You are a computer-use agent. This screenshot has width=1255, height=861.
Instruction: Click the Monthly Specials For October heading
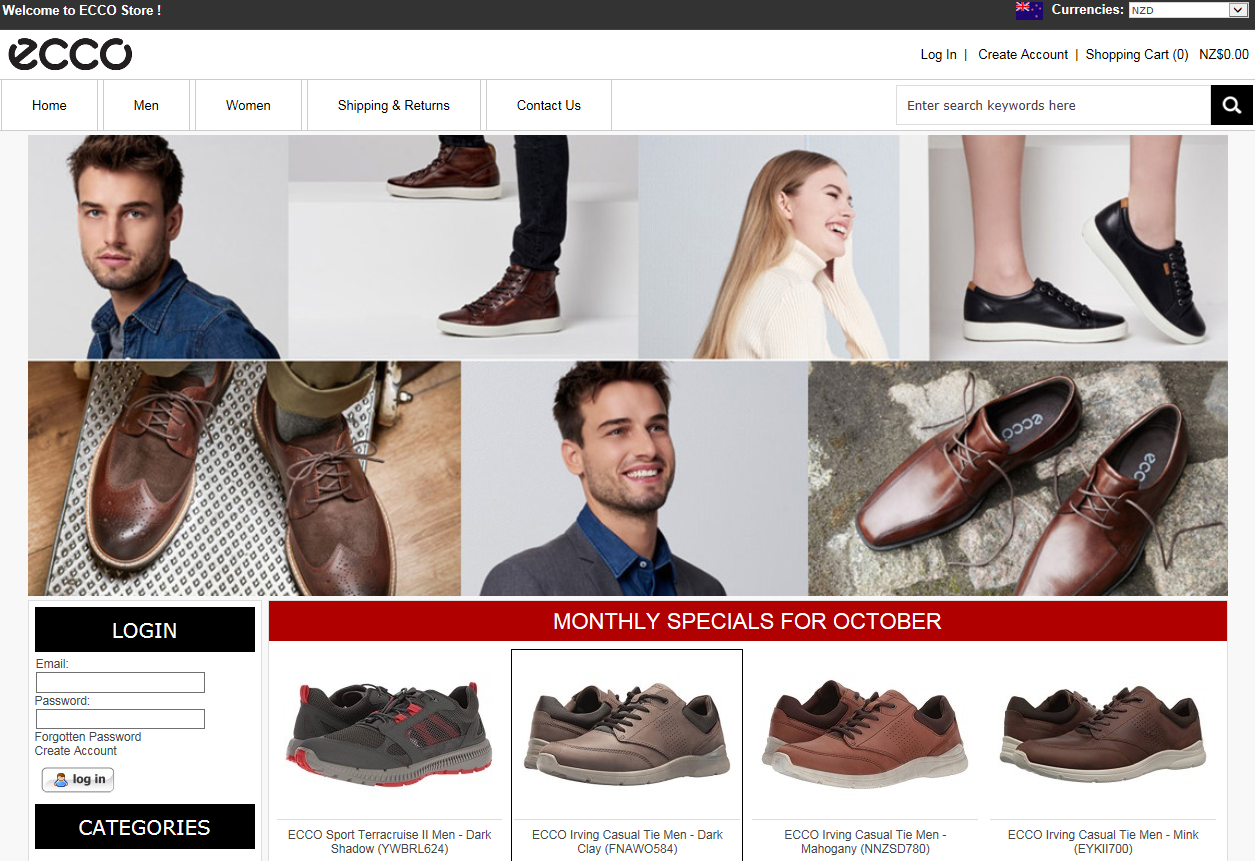tap(747, 621)
